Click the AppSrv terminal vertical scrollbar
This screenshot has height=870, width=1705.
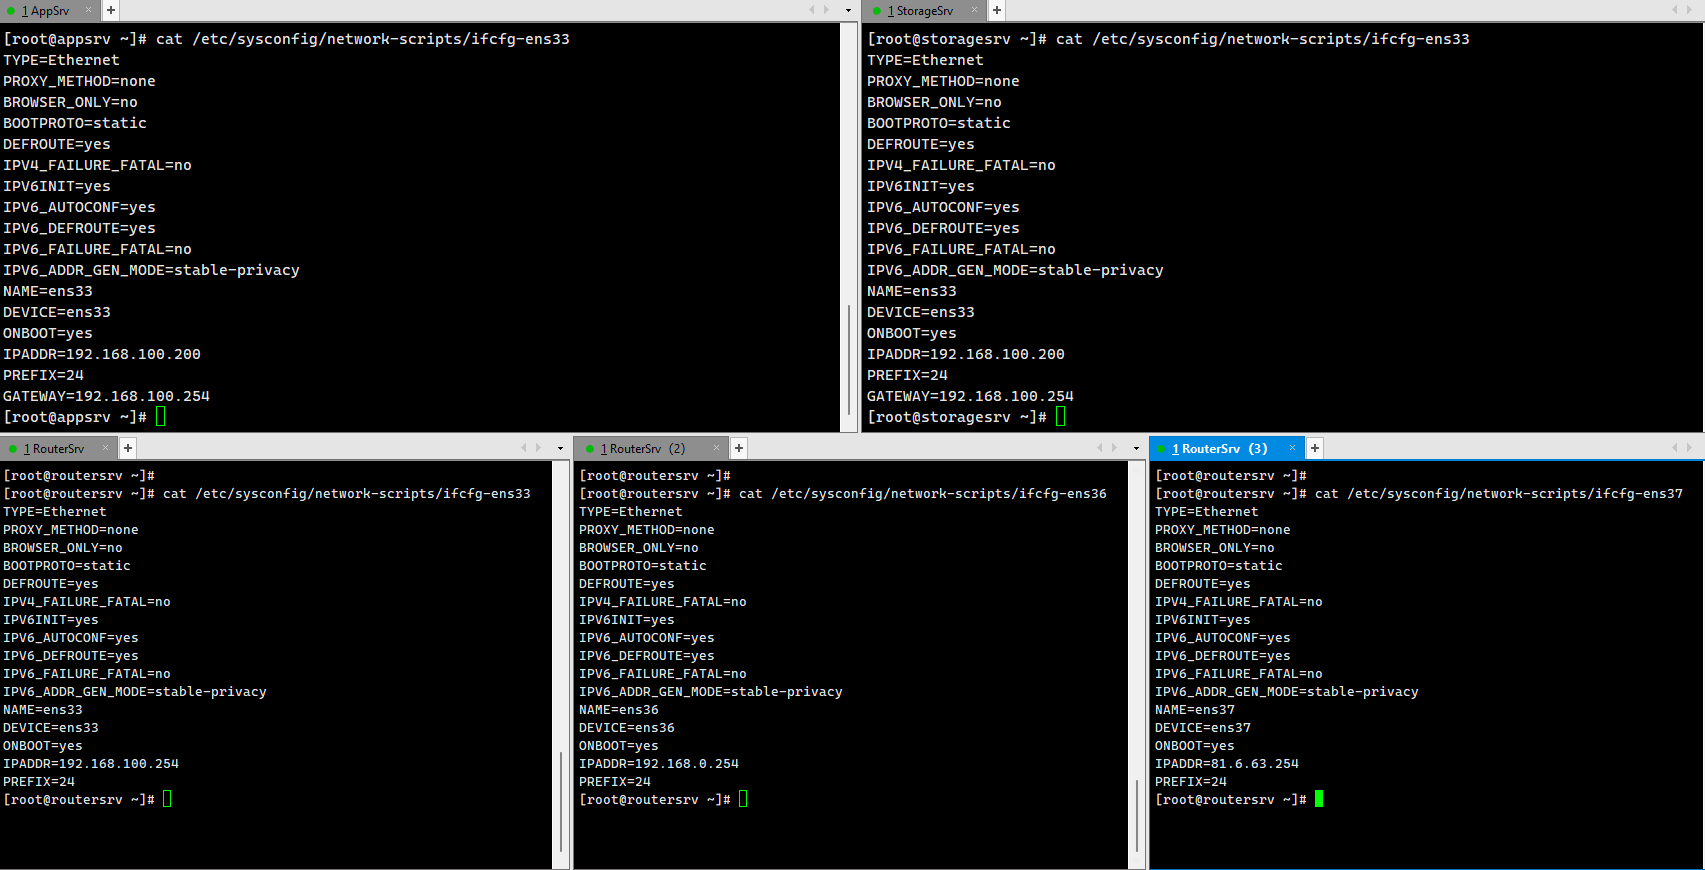[x=849, y=360]
